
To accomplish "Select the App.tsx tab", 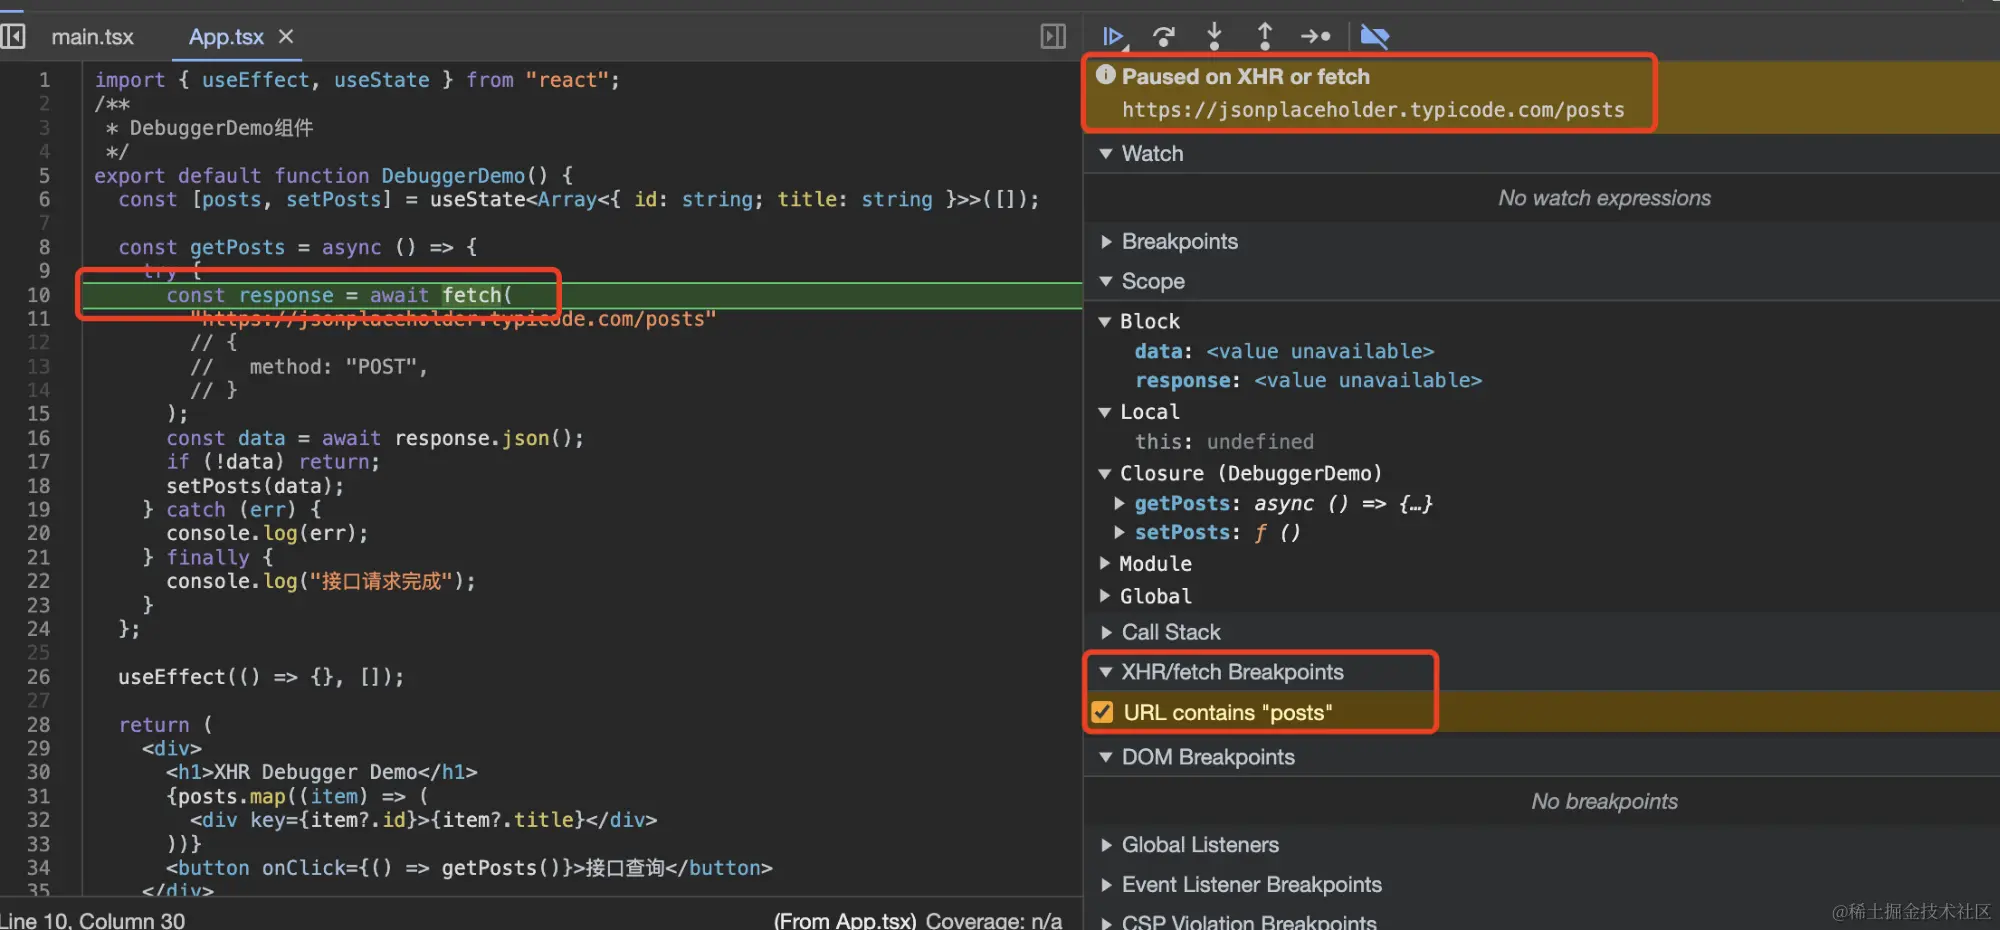I will 226,37.
